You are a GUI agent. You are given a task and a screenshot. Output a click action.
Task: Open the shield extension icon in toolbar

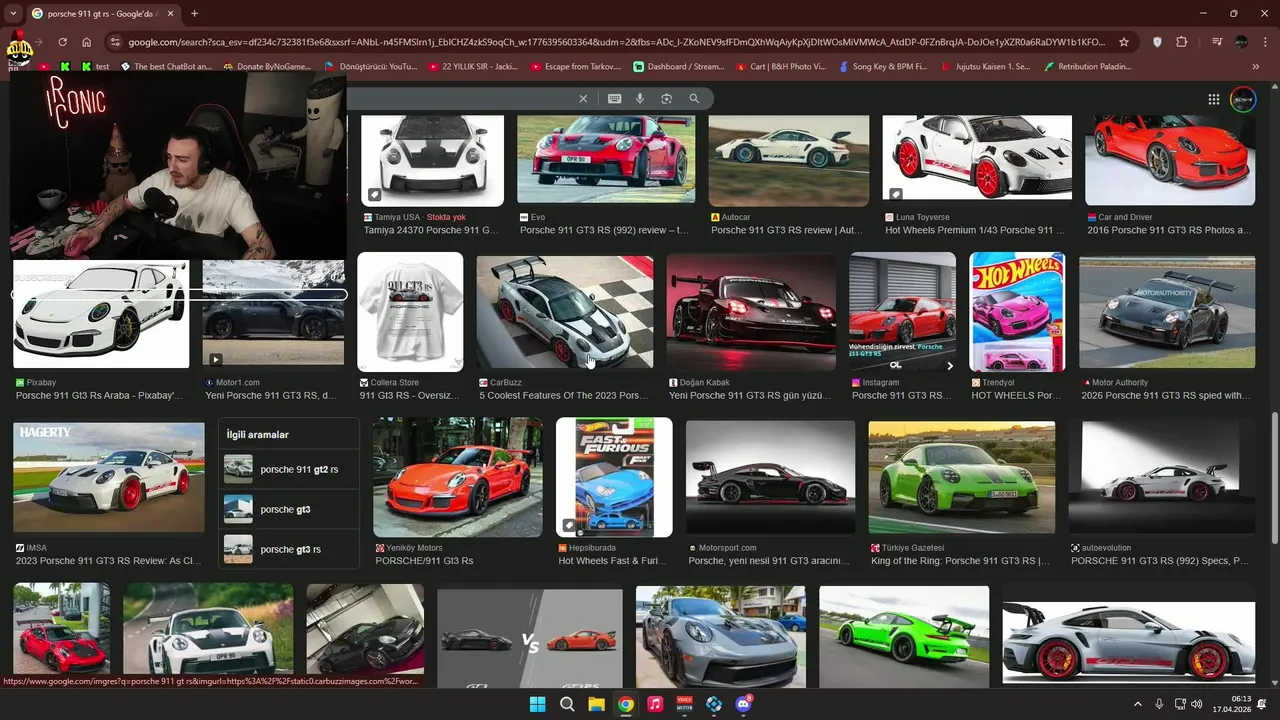coord(1157,42)
